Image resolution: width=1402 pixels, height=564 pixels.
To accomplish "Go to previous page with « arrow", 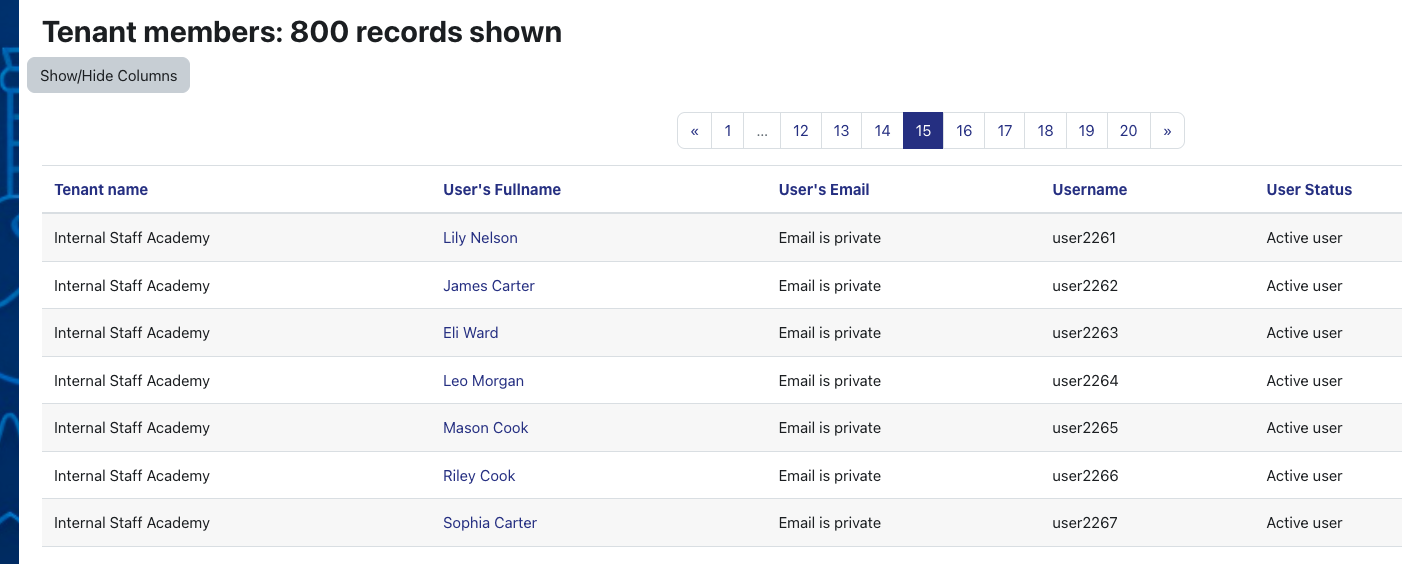I will tap(694, 131).
